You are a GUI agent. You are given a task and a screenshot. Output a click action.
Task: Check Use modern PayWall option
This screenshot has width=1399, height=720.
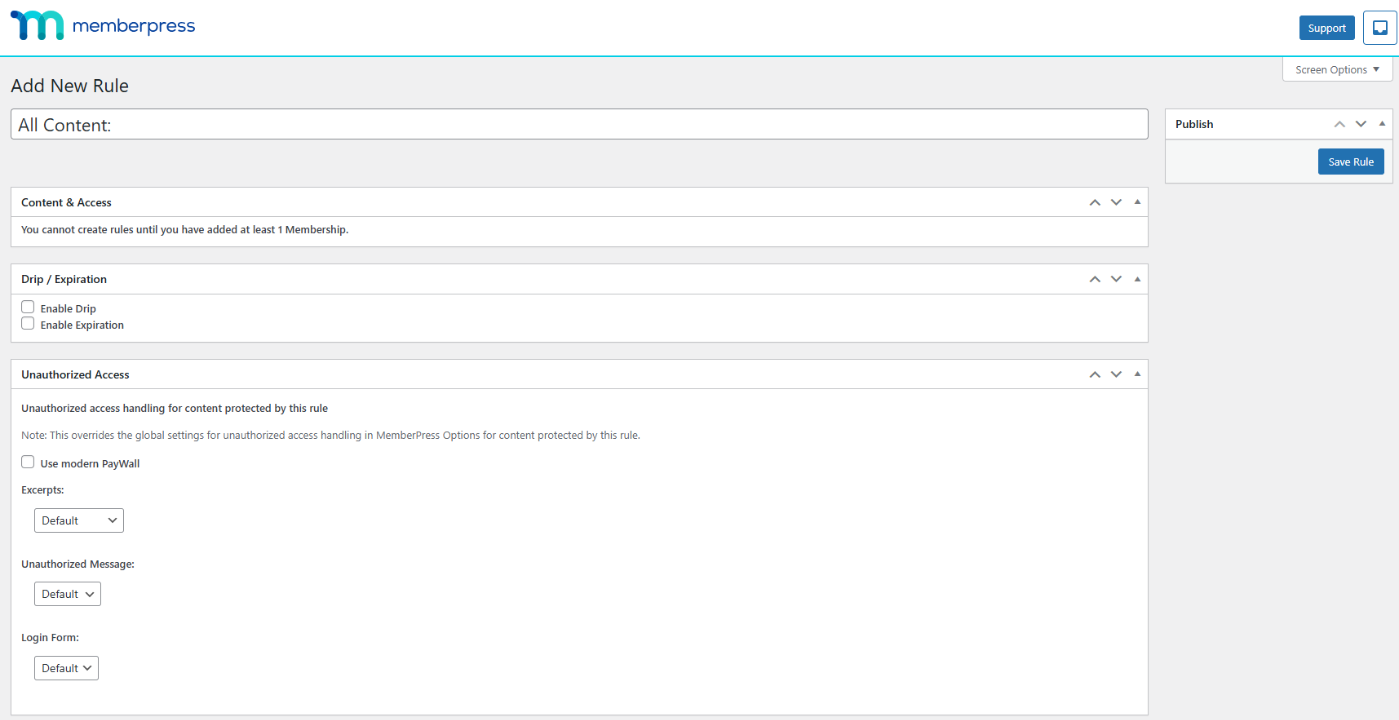click(28, 462)
